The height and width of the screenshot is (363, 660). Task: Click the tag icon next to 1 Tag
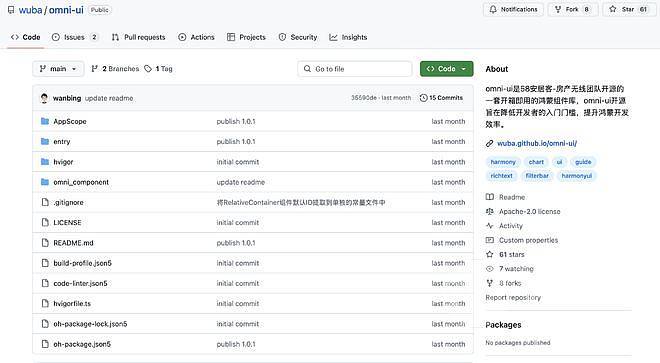point(148,69)
